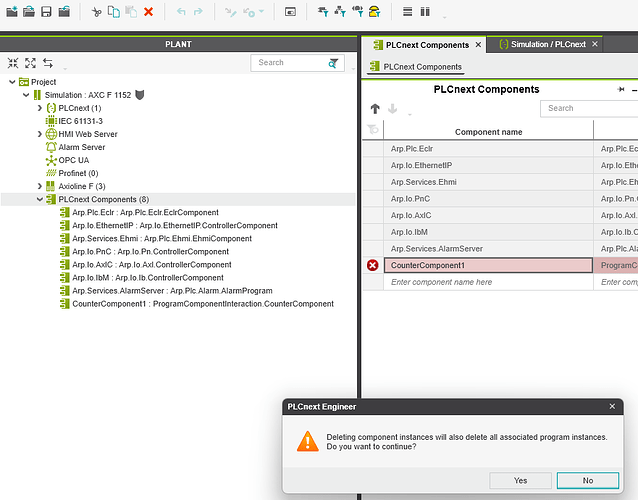Collapse the Project tree node
This screenshot has height=500, width=638.
(12, 82)
